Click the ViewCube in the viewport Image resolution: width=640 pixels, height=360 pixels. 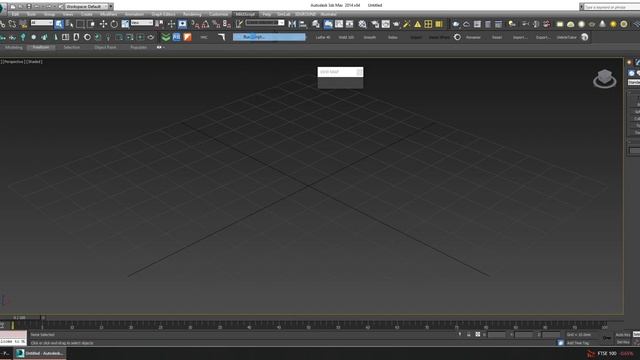pyautogui.click(x=604, y=78)
